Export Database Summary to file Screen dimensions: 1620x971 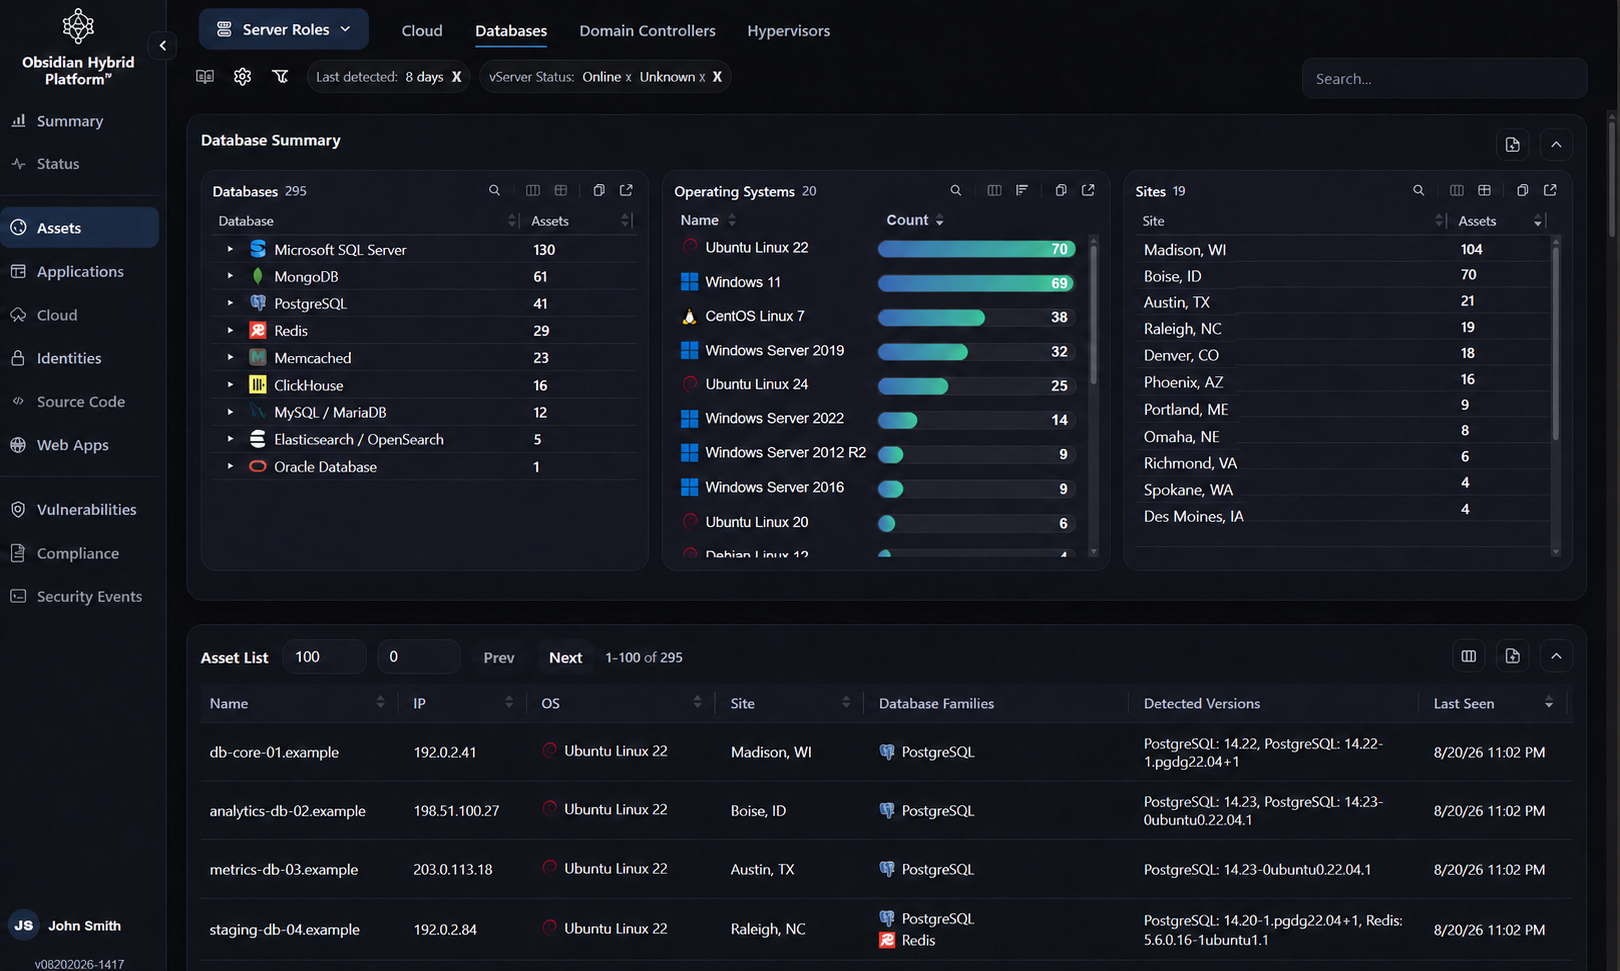1512,145
